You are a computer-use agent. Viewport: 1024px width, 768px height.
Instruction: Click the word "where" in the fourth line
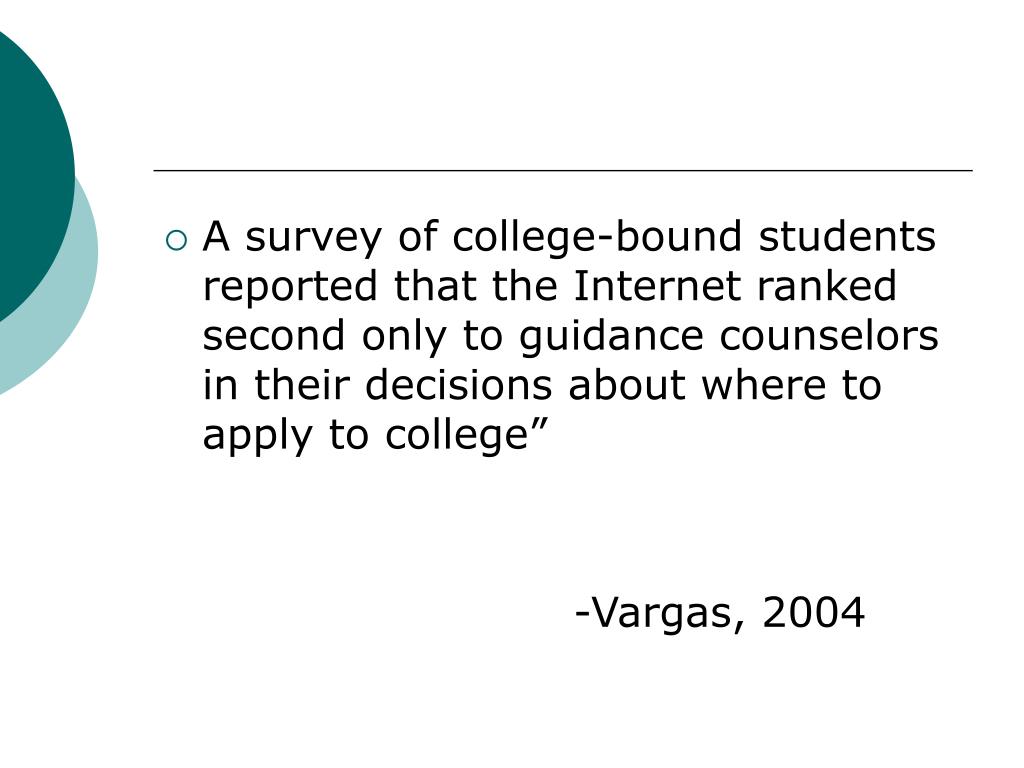pos(763,385)
